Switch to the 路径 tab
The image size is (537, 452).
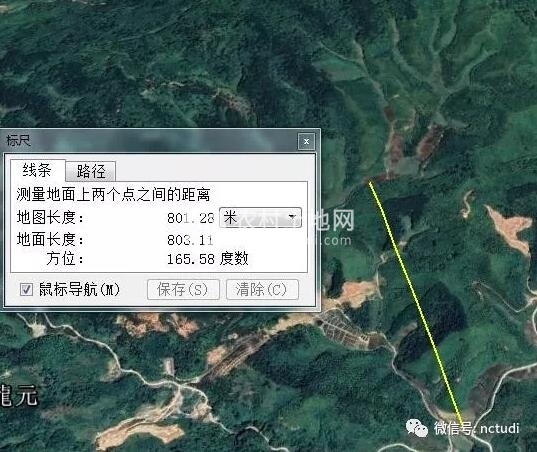91,171
